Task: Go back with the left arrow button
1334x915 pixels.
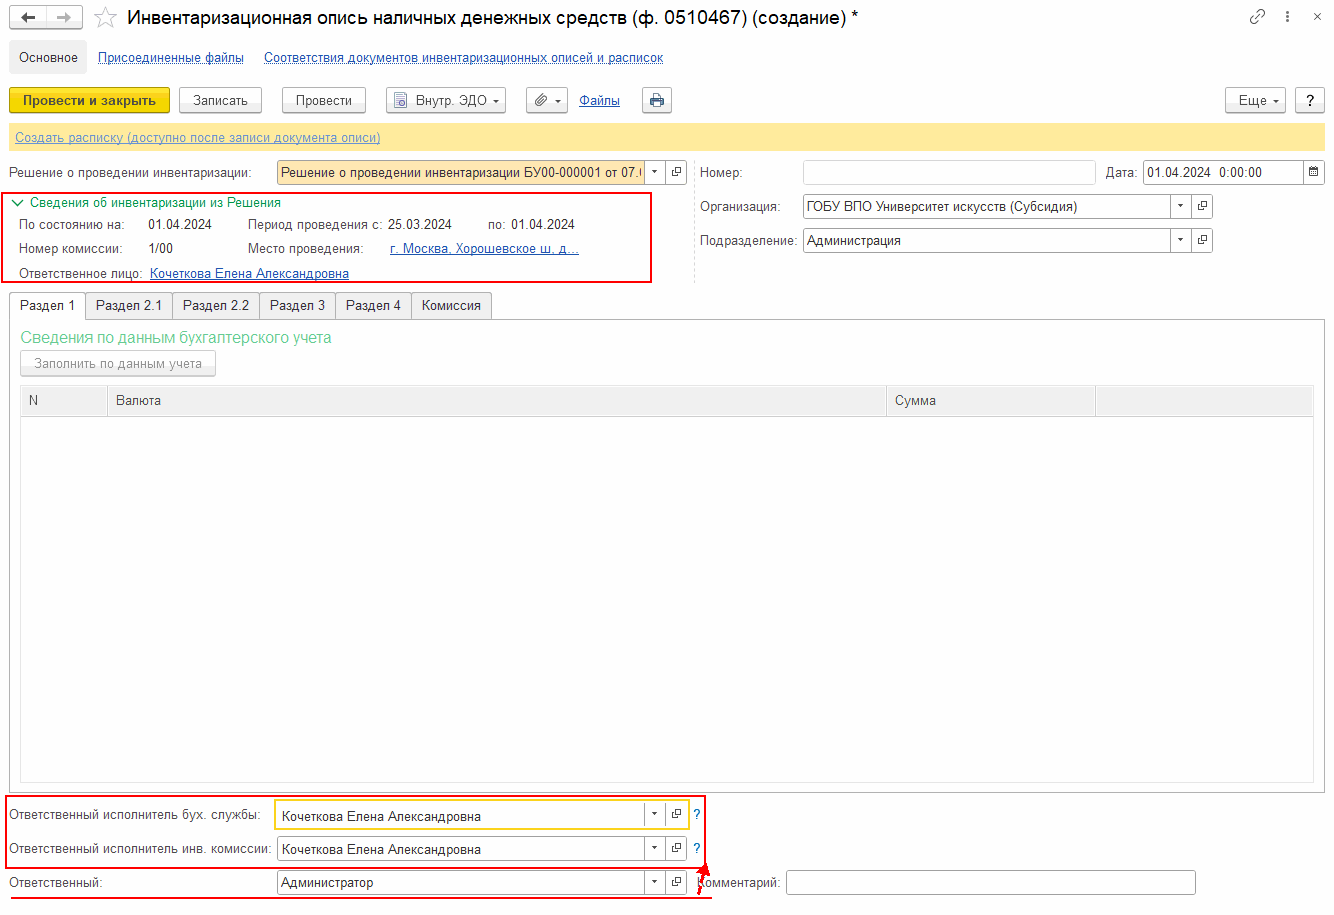Action: point(28,18)
